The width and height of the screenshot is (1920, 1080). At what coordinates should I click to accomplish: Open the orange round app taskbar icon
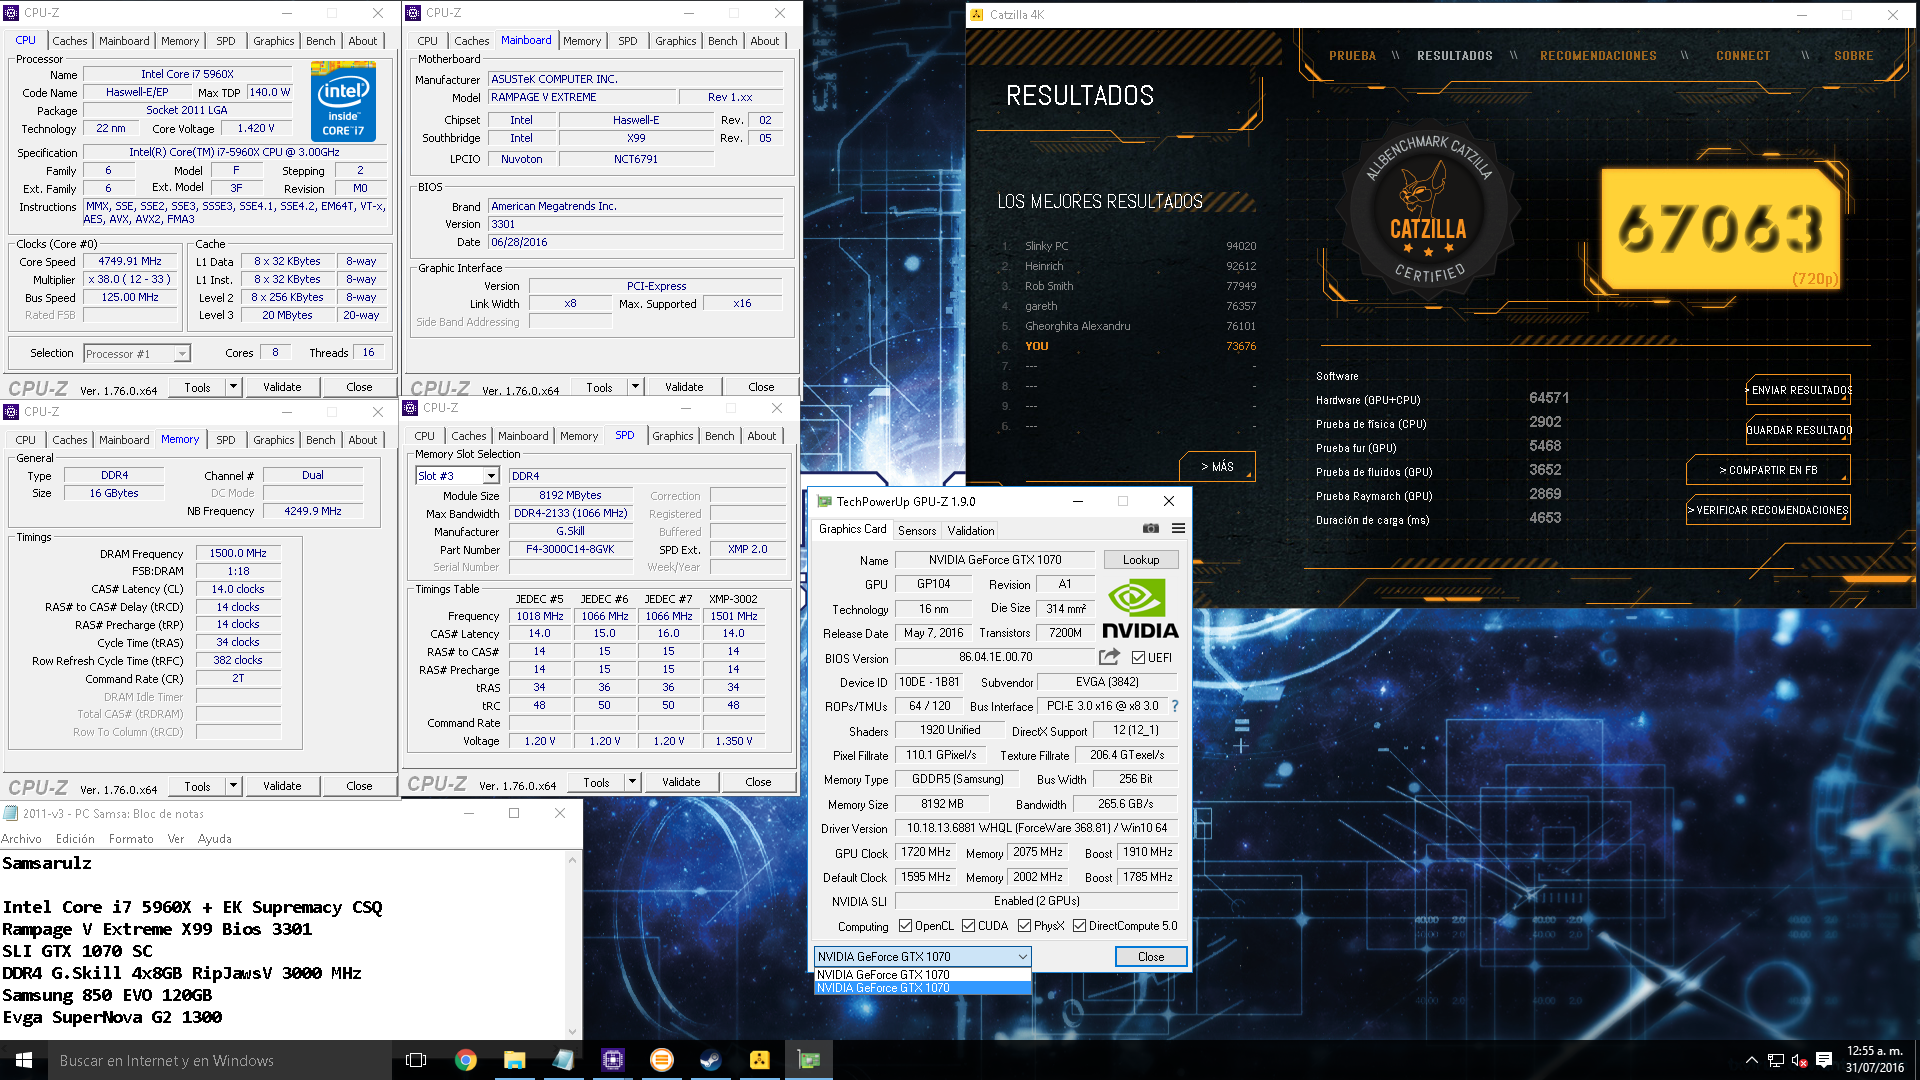[662, 1060]
